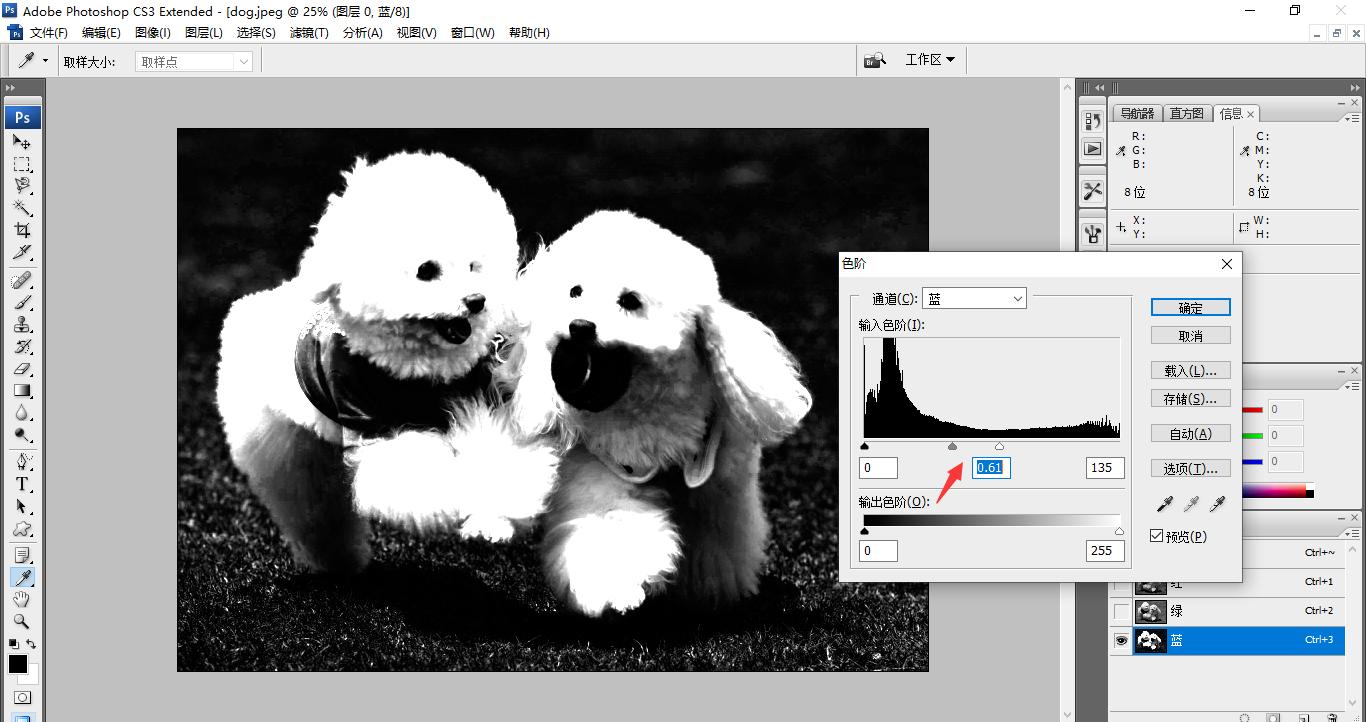Image resolution: width=1366 pixels, height=722 pixels.
Task: Toggle visibility of the 蓝 channel
Action: (x=1120, y=640)
